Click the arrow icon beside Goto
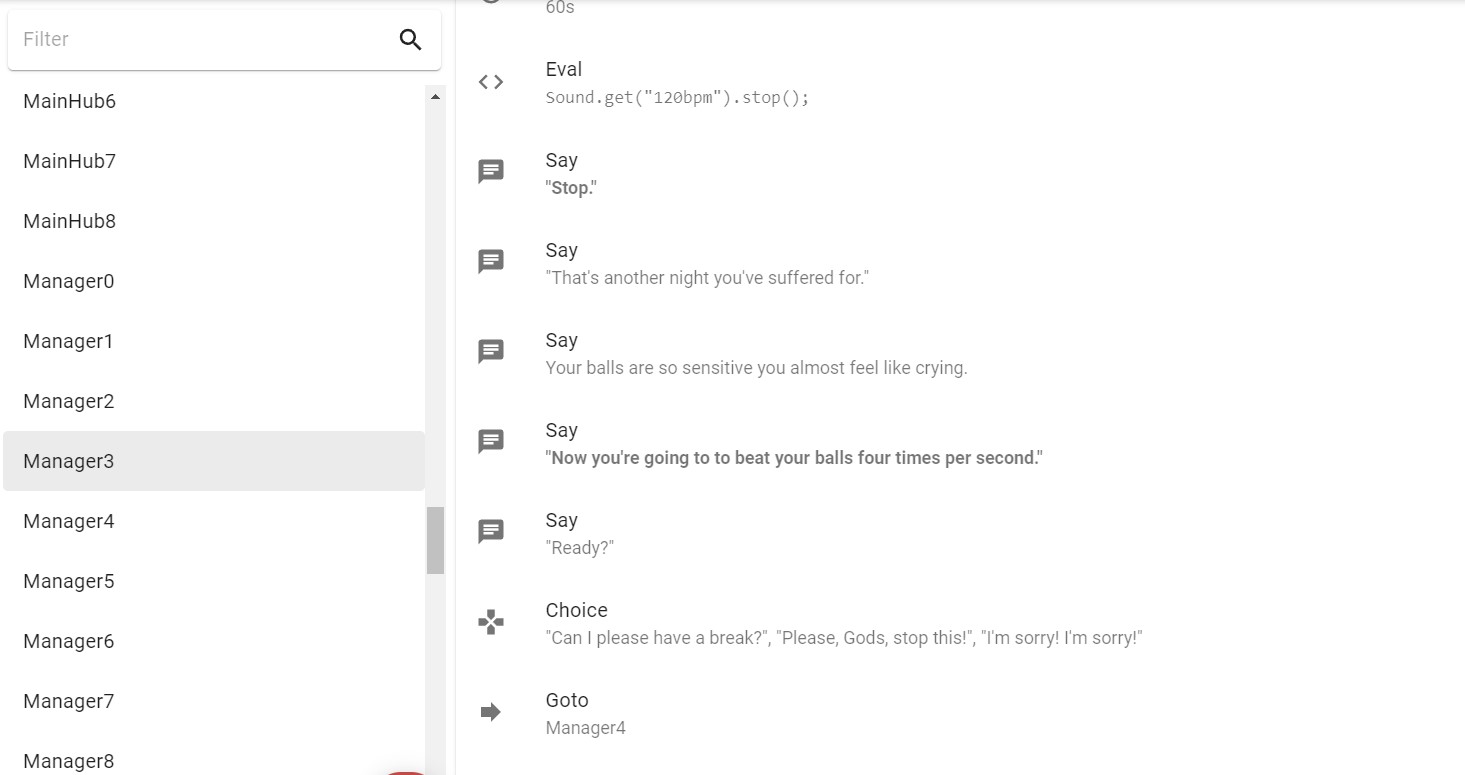The image size is (1465, 775). (491, 712)
